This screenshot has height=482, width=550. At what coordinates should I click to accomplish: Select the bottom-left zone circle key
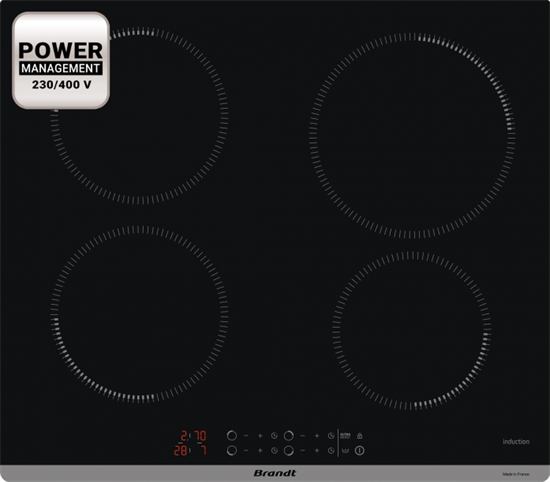coord(232,450)
